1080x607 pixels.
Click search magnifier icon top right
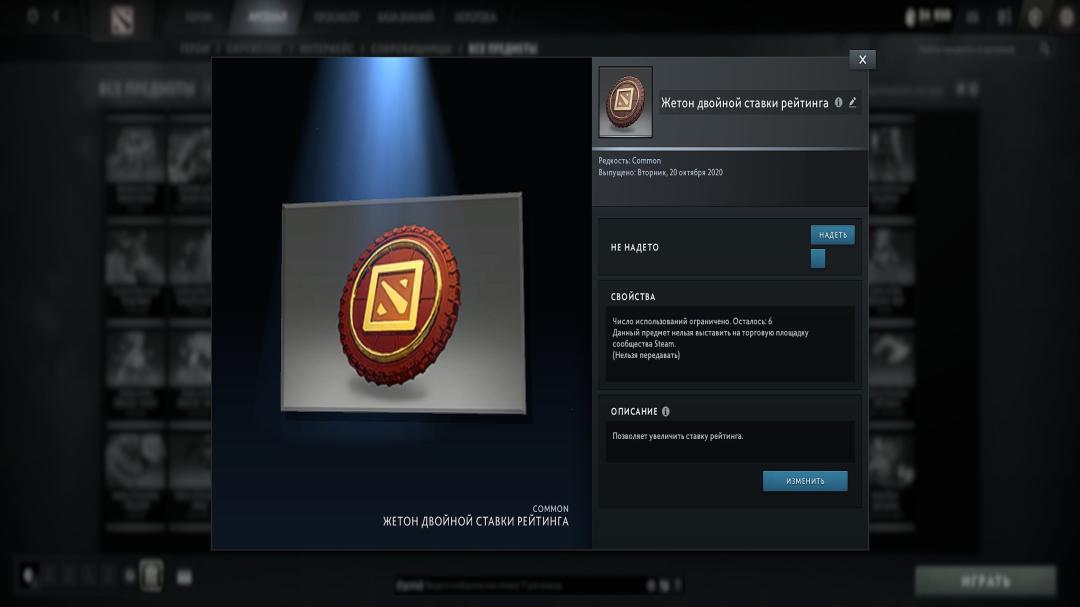tap(1045, 48)
